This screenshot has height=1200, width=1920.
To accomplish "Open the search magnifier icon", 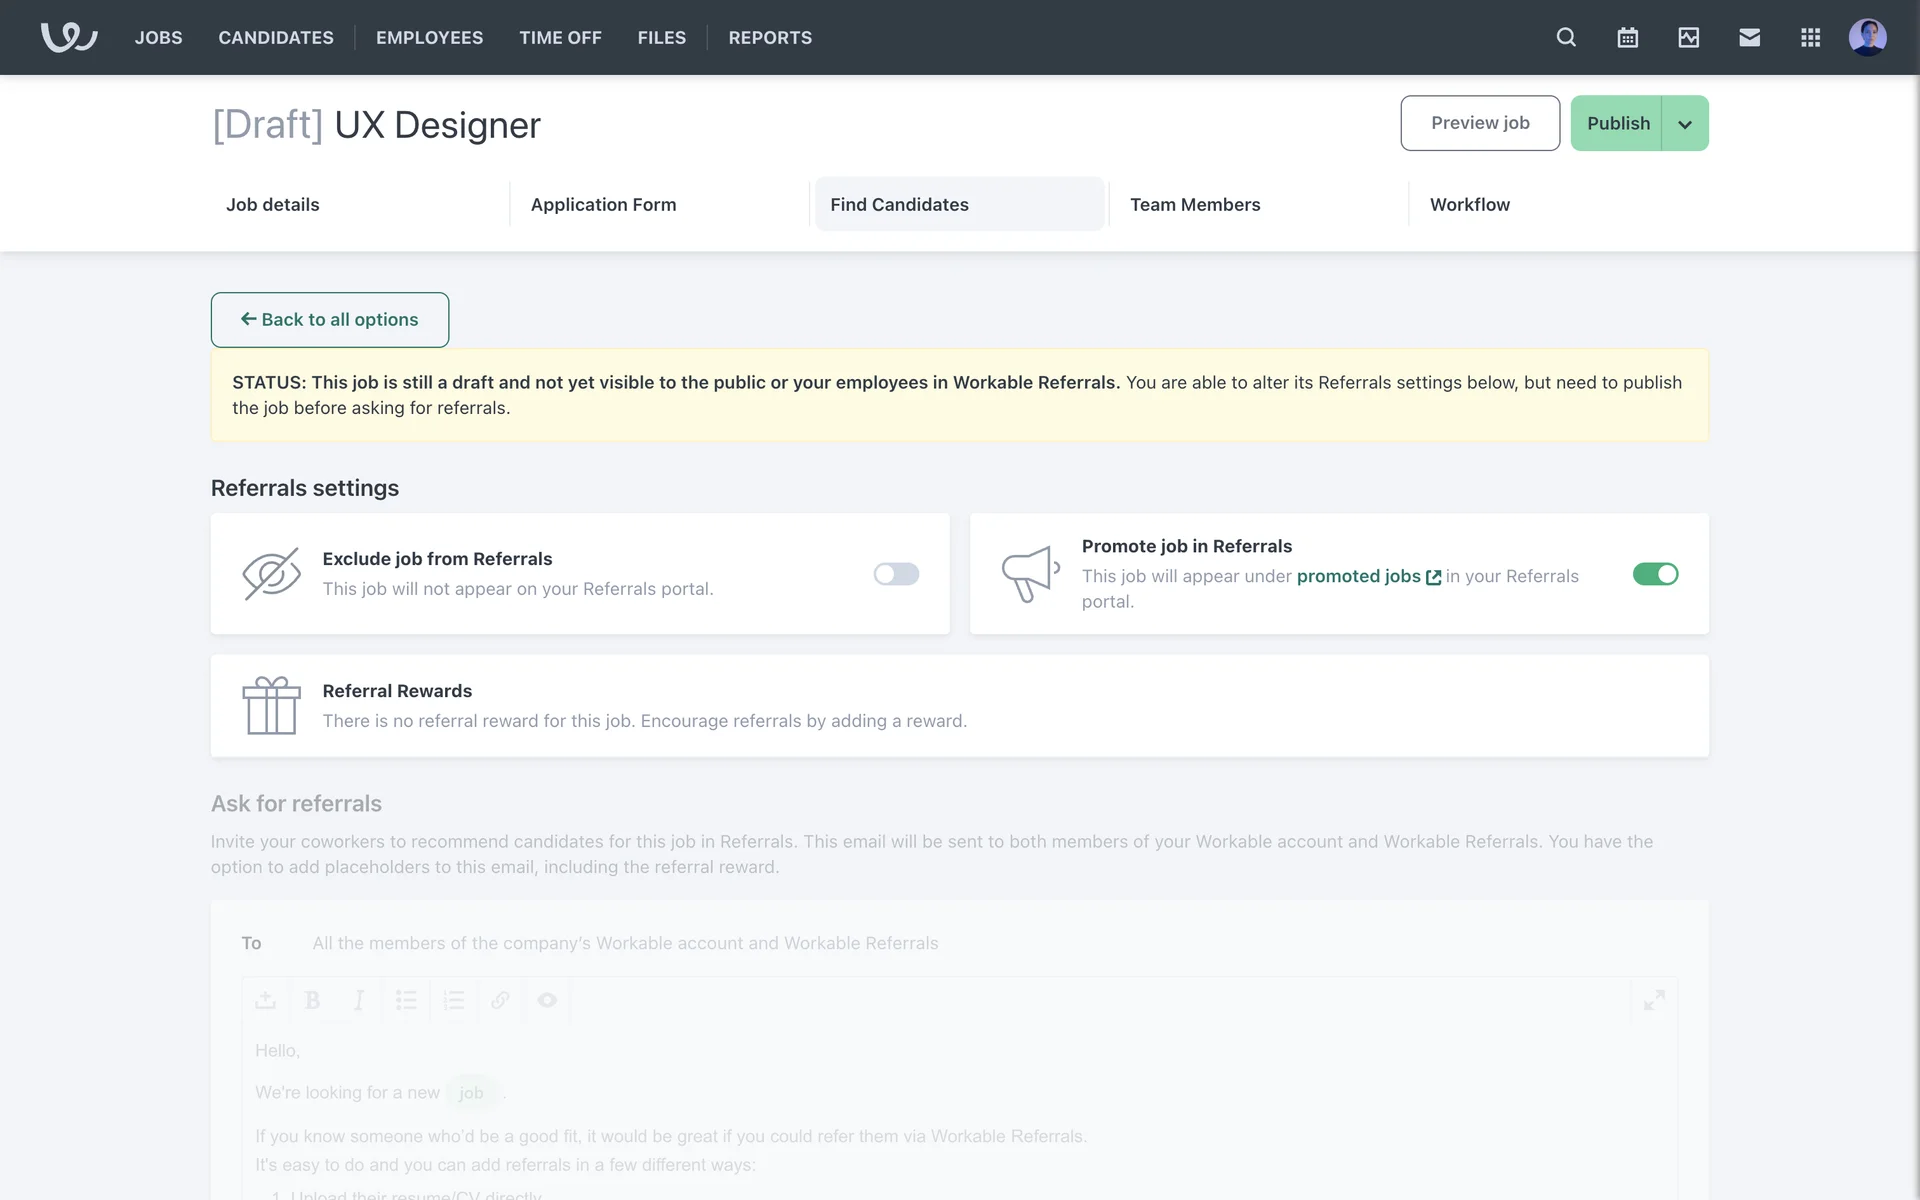I will (x=1566, y=38).
